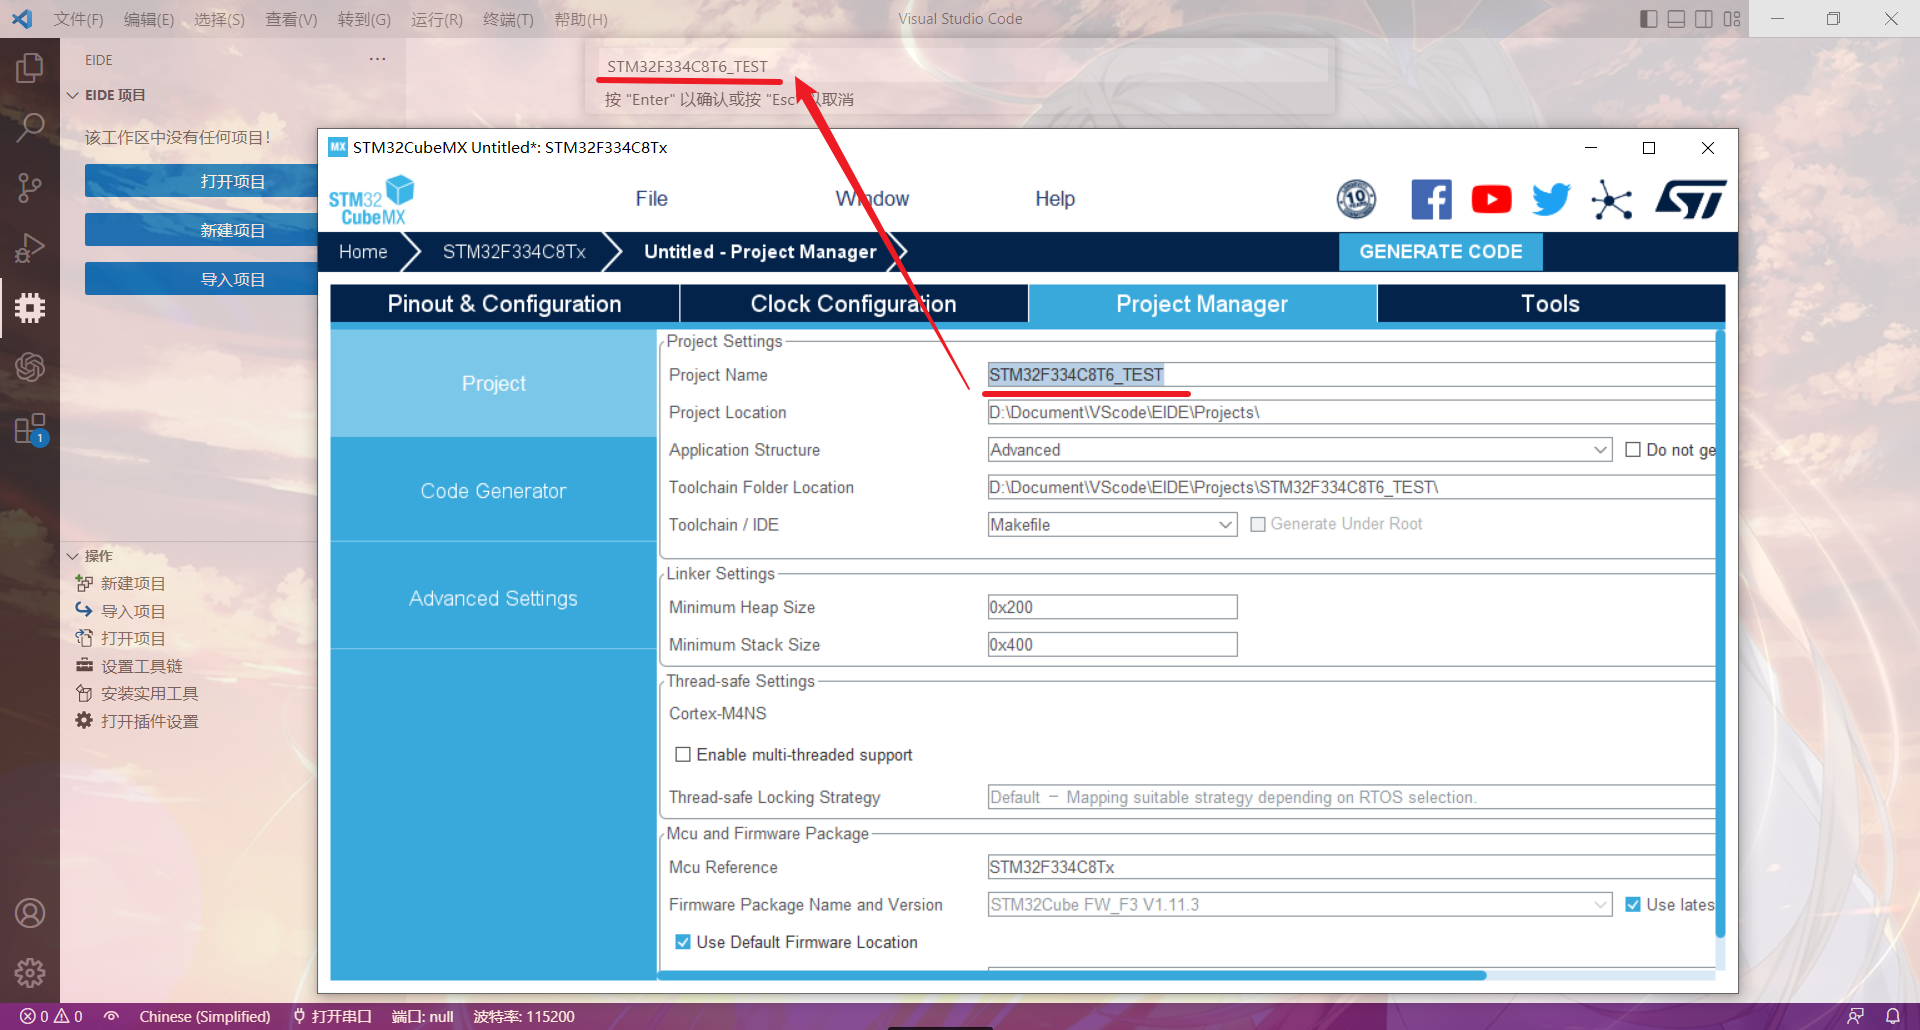Tick the 'Do not generate' checkbox
Screen dimensions: 1920x1030
pos(1633,450)
